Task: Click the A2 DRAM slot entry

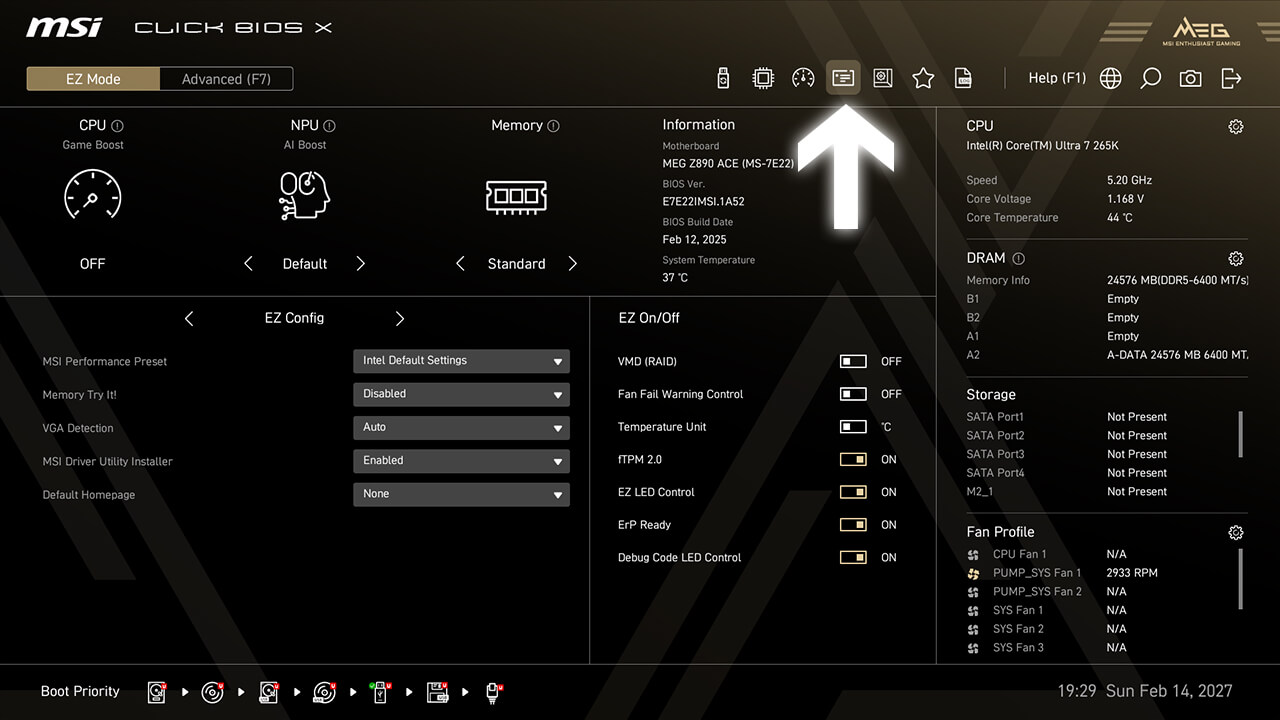Action: click(1107, 355)
